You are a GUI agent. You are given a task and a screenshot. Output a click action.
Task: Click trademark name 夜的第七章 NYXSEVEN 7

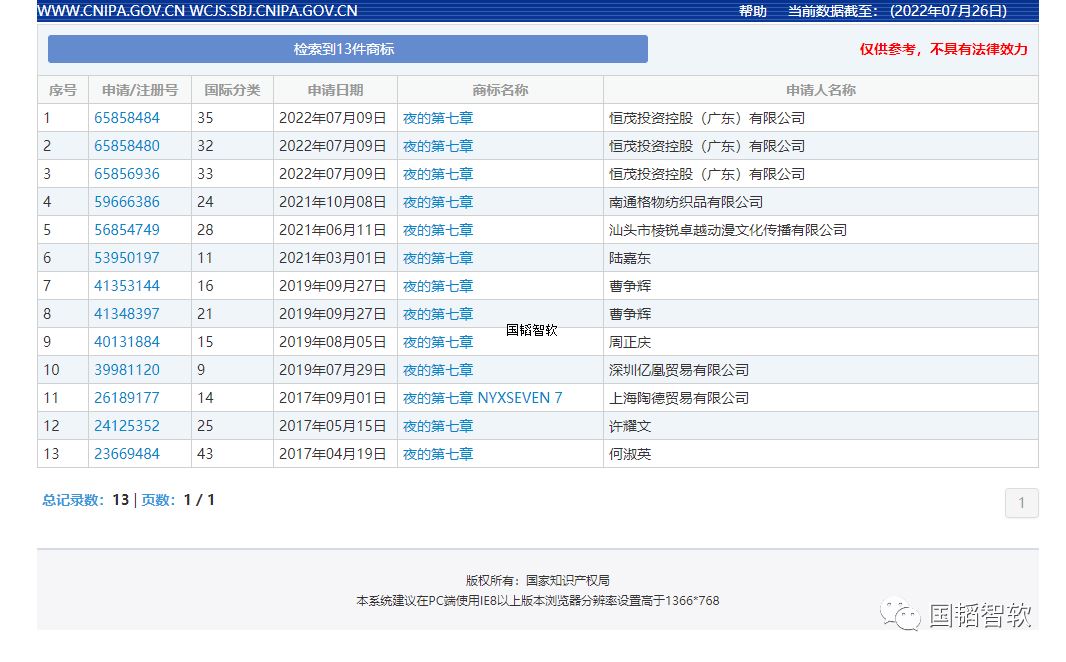click(x=483, y=398)
